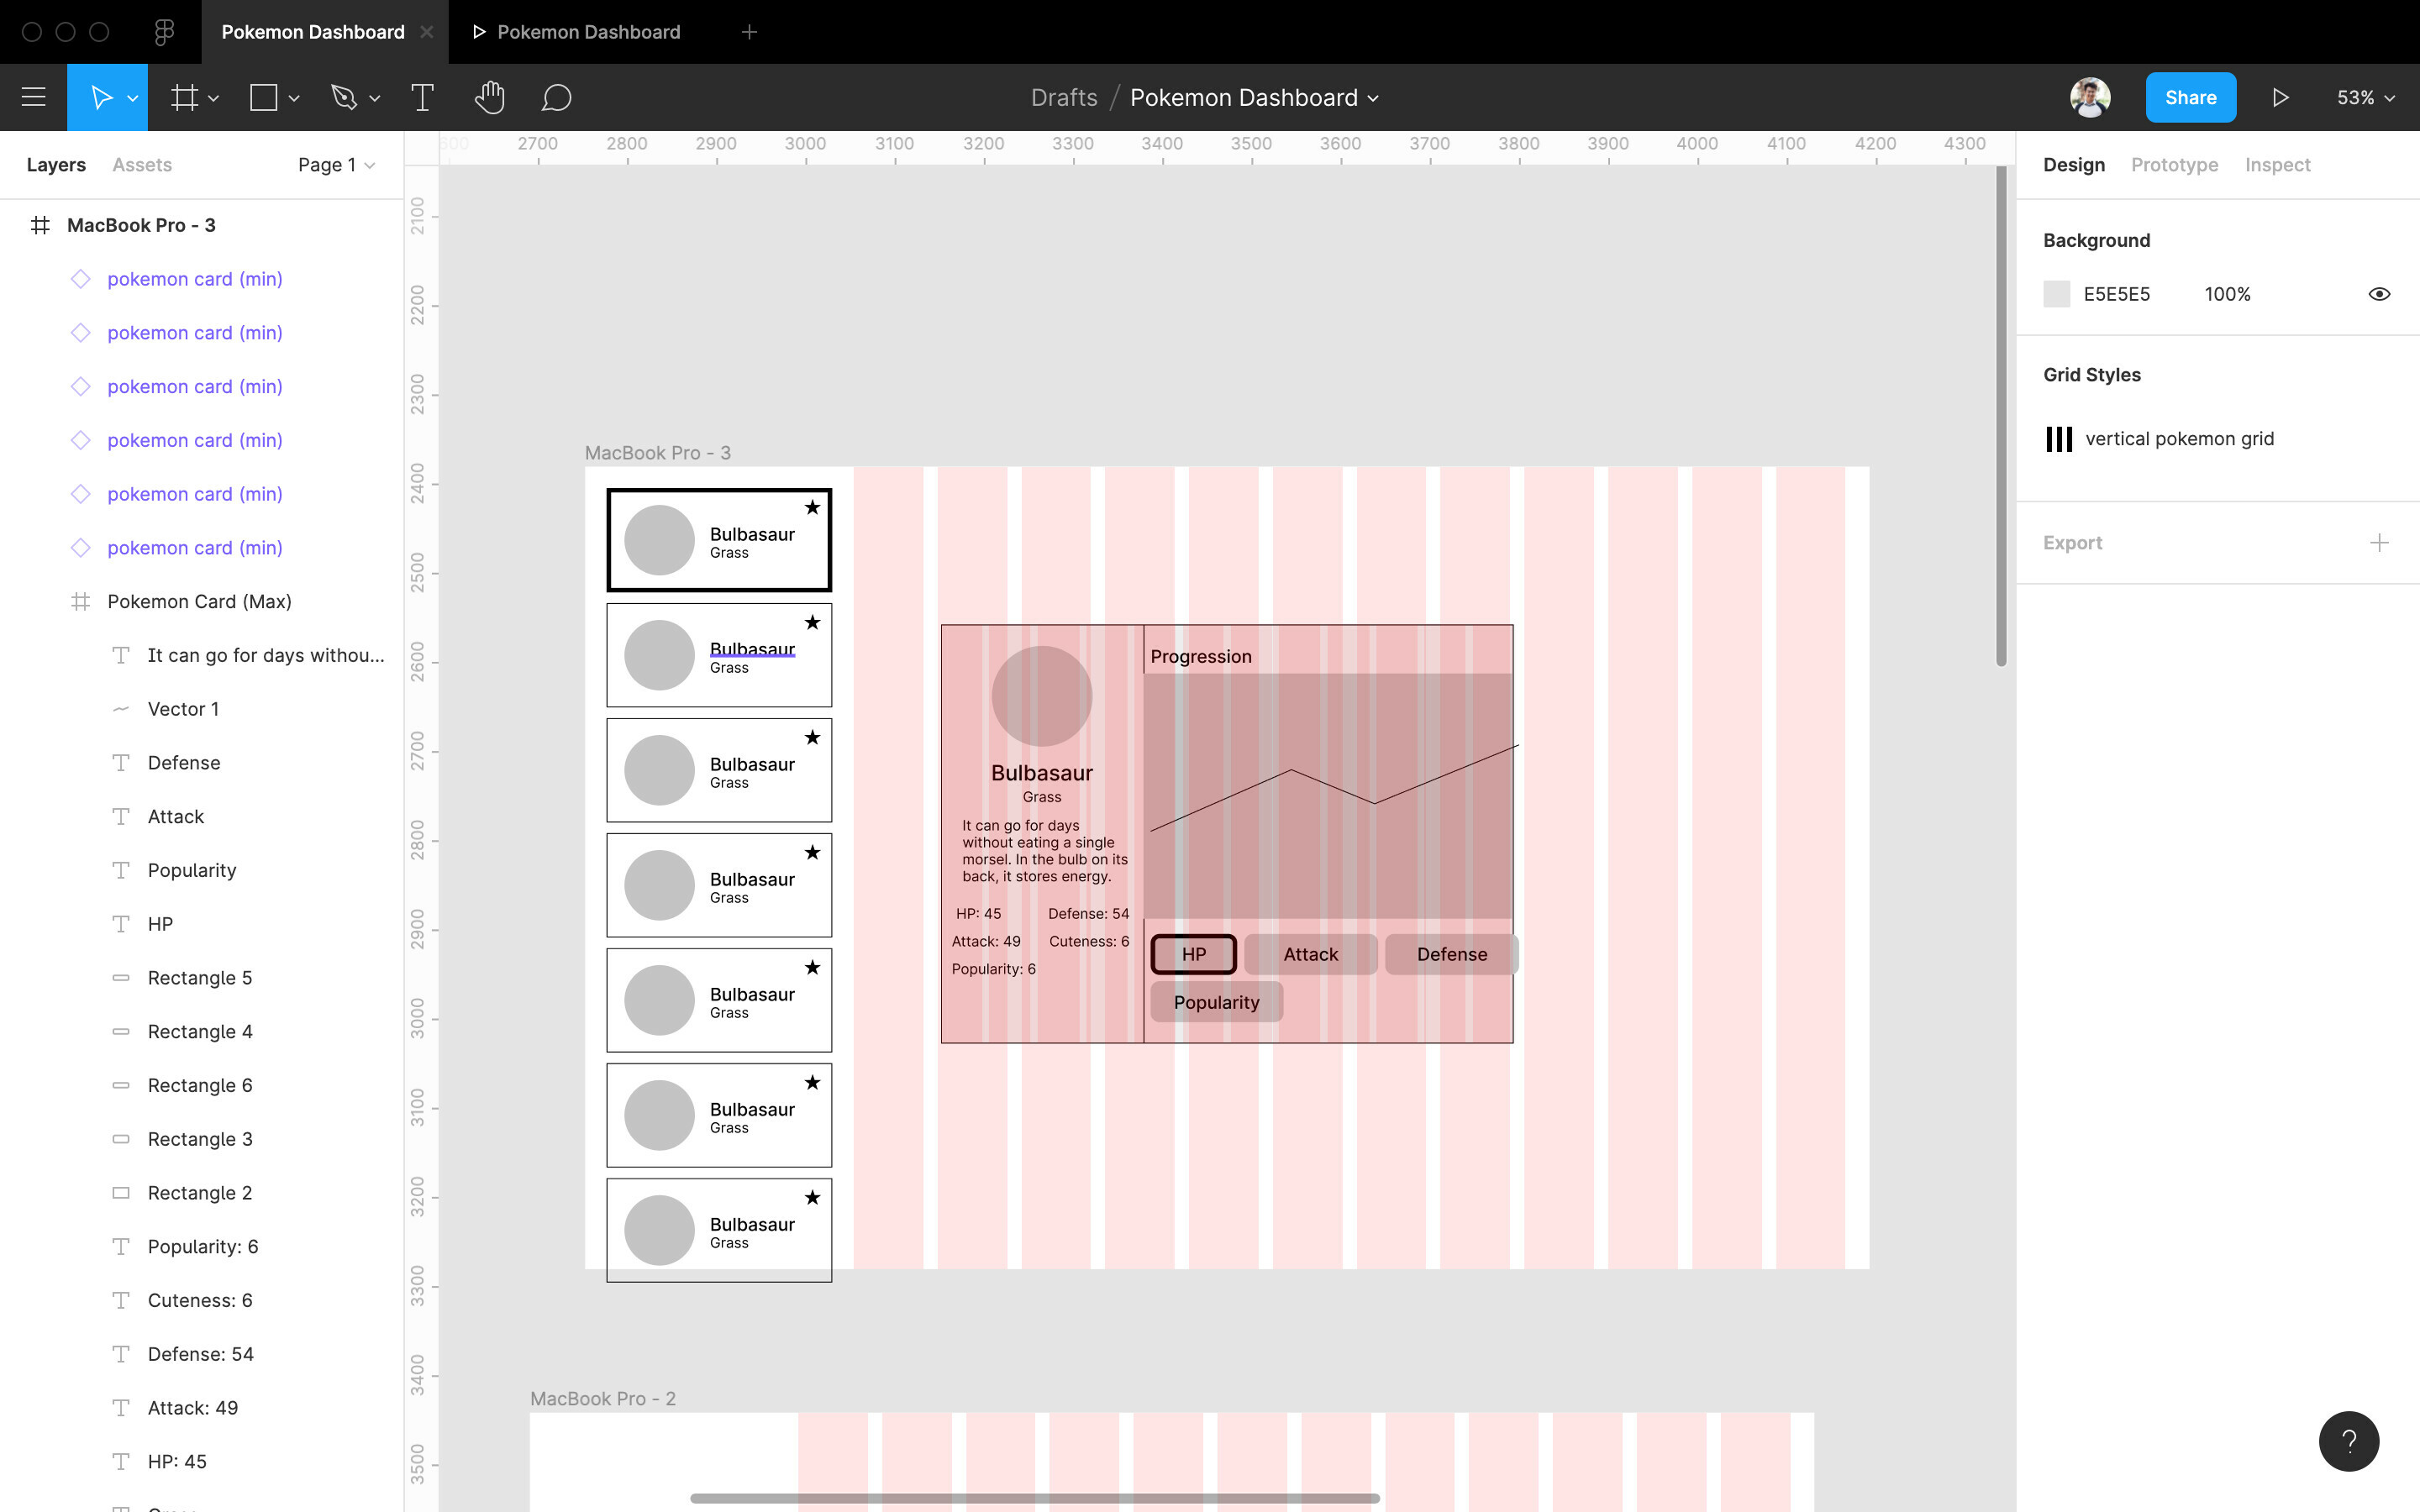This screenshot has height=1512, width=2420.
Task: Switch to the Pokemon Dashboard presentation tab
Action: (577, 32)
